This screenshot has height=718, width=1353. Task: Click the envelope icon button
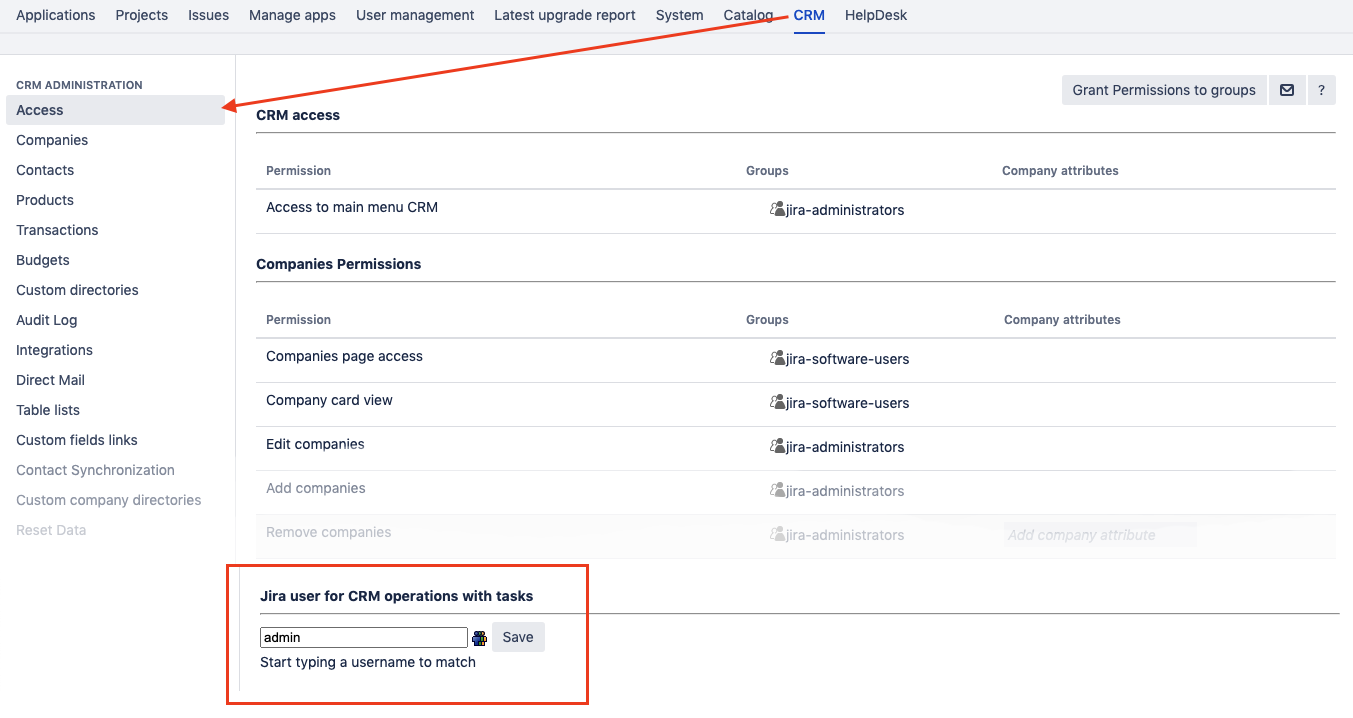tap(1287, 90)
